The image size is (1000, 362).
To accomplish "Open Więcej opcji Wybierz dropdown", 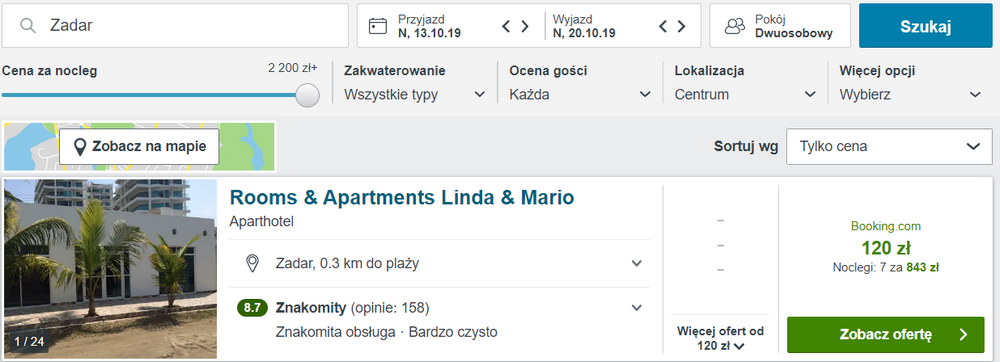I will coord(911,95).
